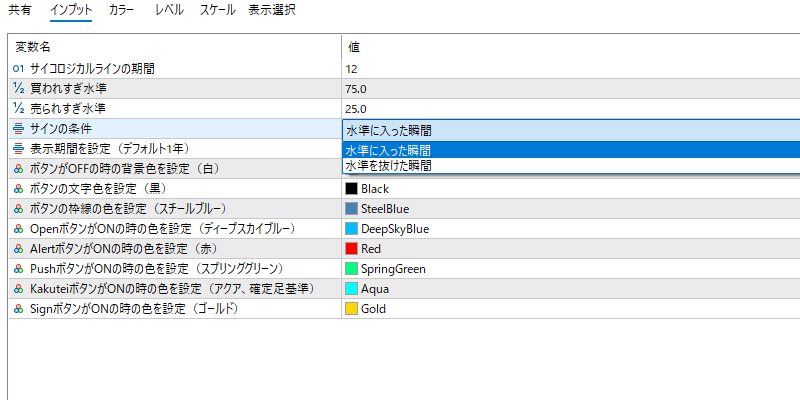Click the Gold color swatch
The width and height of the screenshot is (800, 400).
pos(352,309)
